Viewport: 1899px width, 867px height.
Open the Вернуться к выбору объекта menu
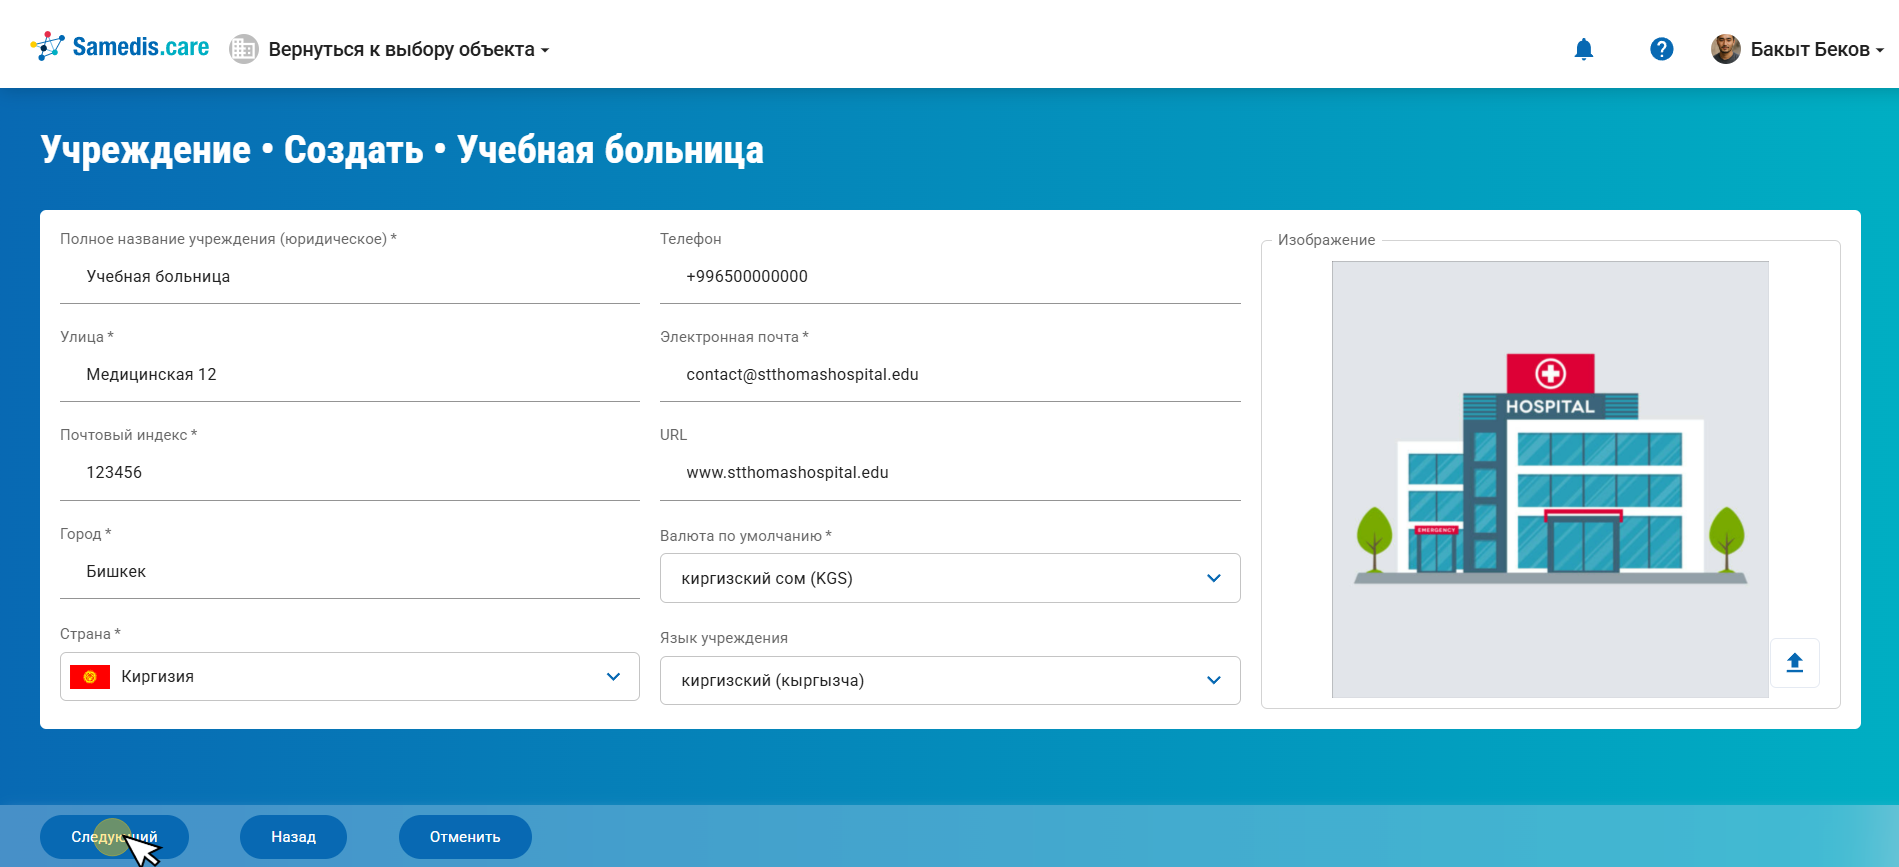coord(408,49)
